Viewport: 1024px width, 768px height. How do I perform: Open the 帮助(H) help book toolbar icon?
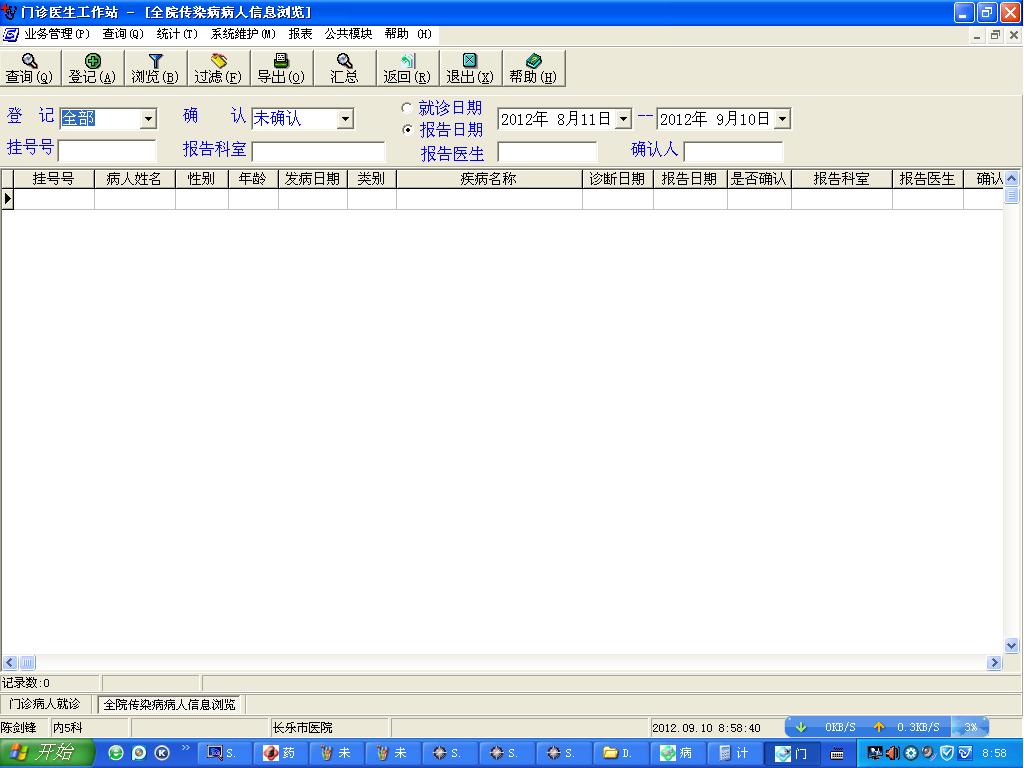533,69
